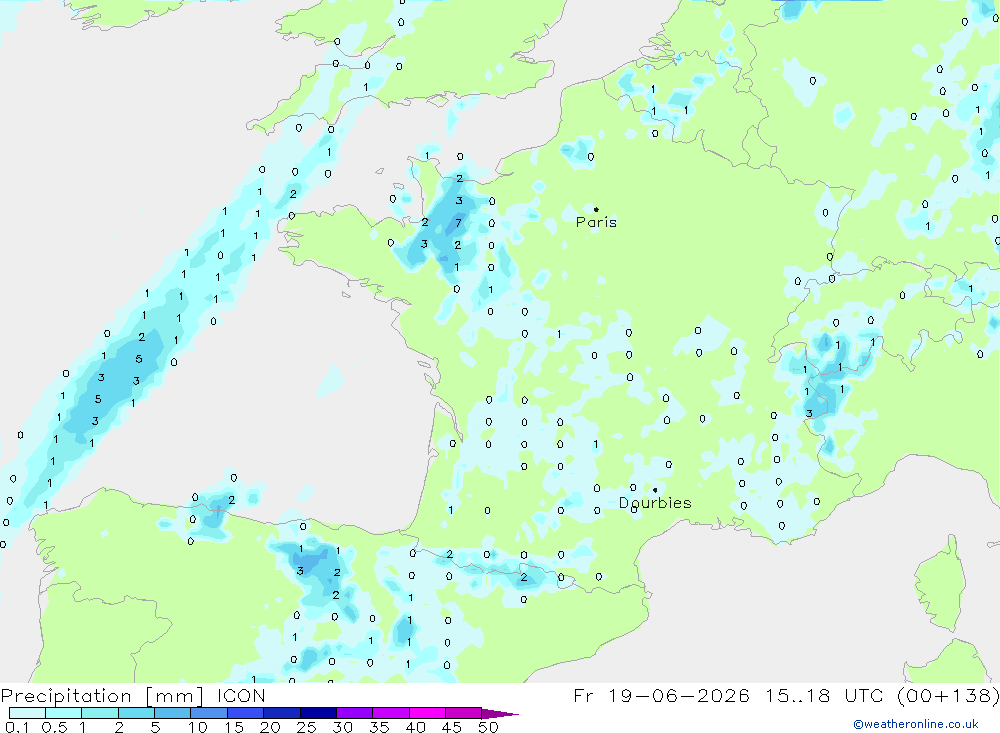Click the Paris city label
The width and height of the screenshot is (1000, 733).
coord(596,222)
